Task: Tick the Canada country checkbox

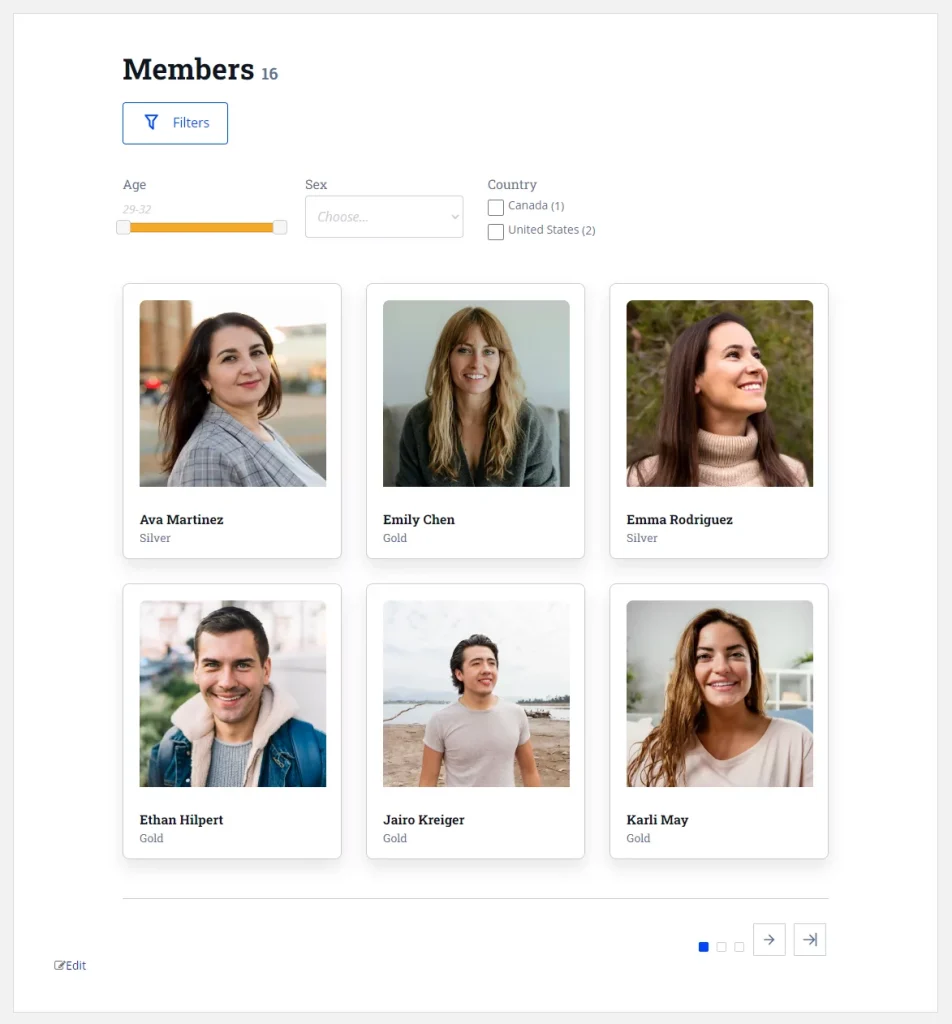Action: pos(496,207)
